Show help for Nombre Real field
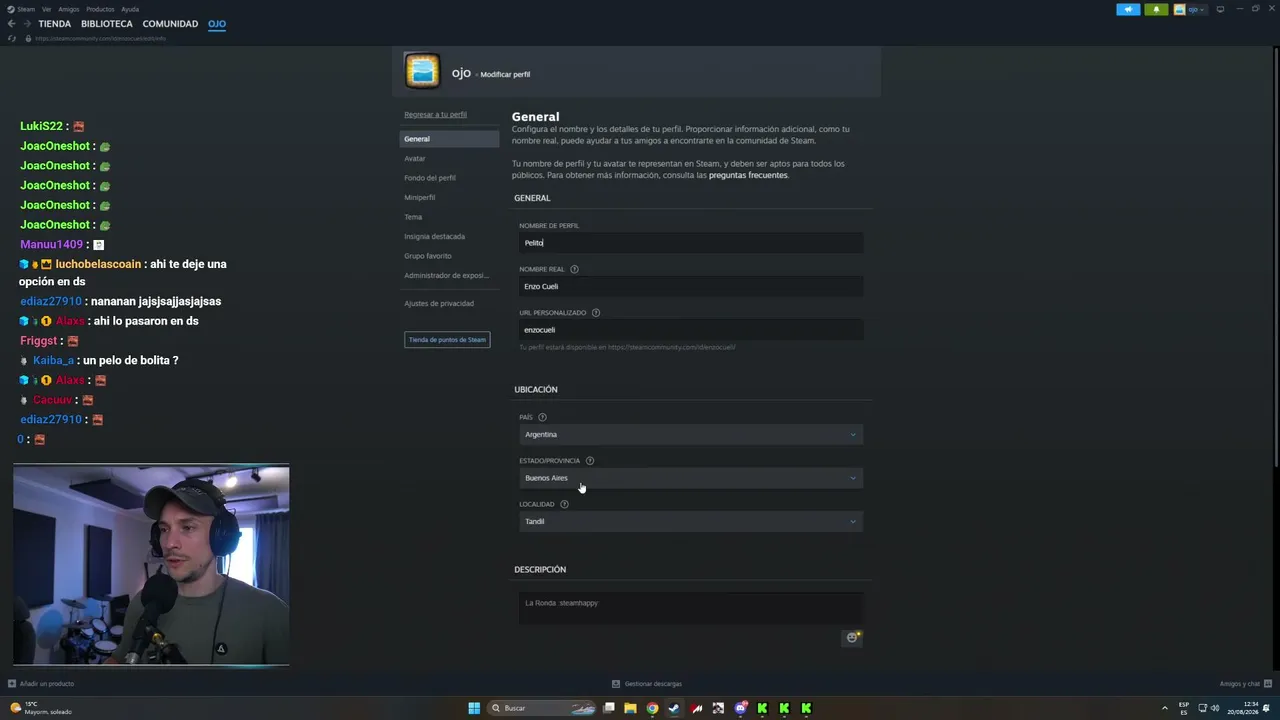1280x720 pixels. [574, 269]
